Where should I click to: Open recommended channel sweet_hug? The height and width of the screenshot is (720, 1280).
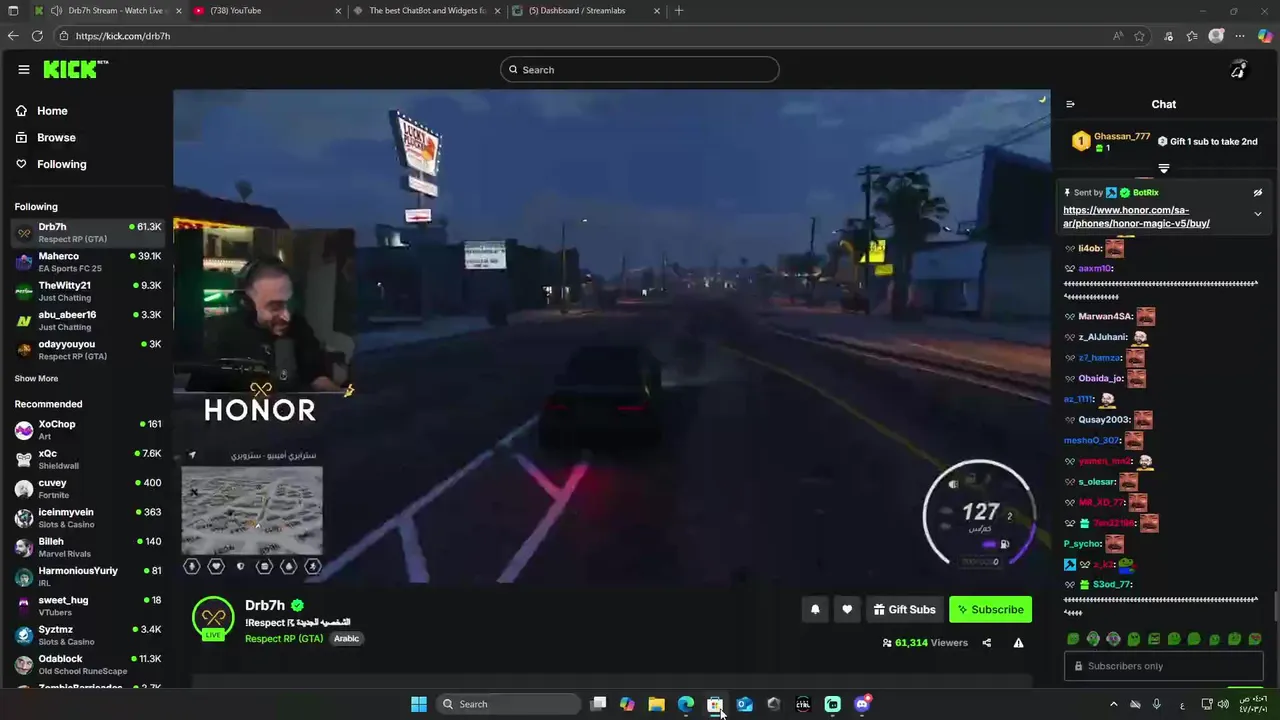pos(88,606)
